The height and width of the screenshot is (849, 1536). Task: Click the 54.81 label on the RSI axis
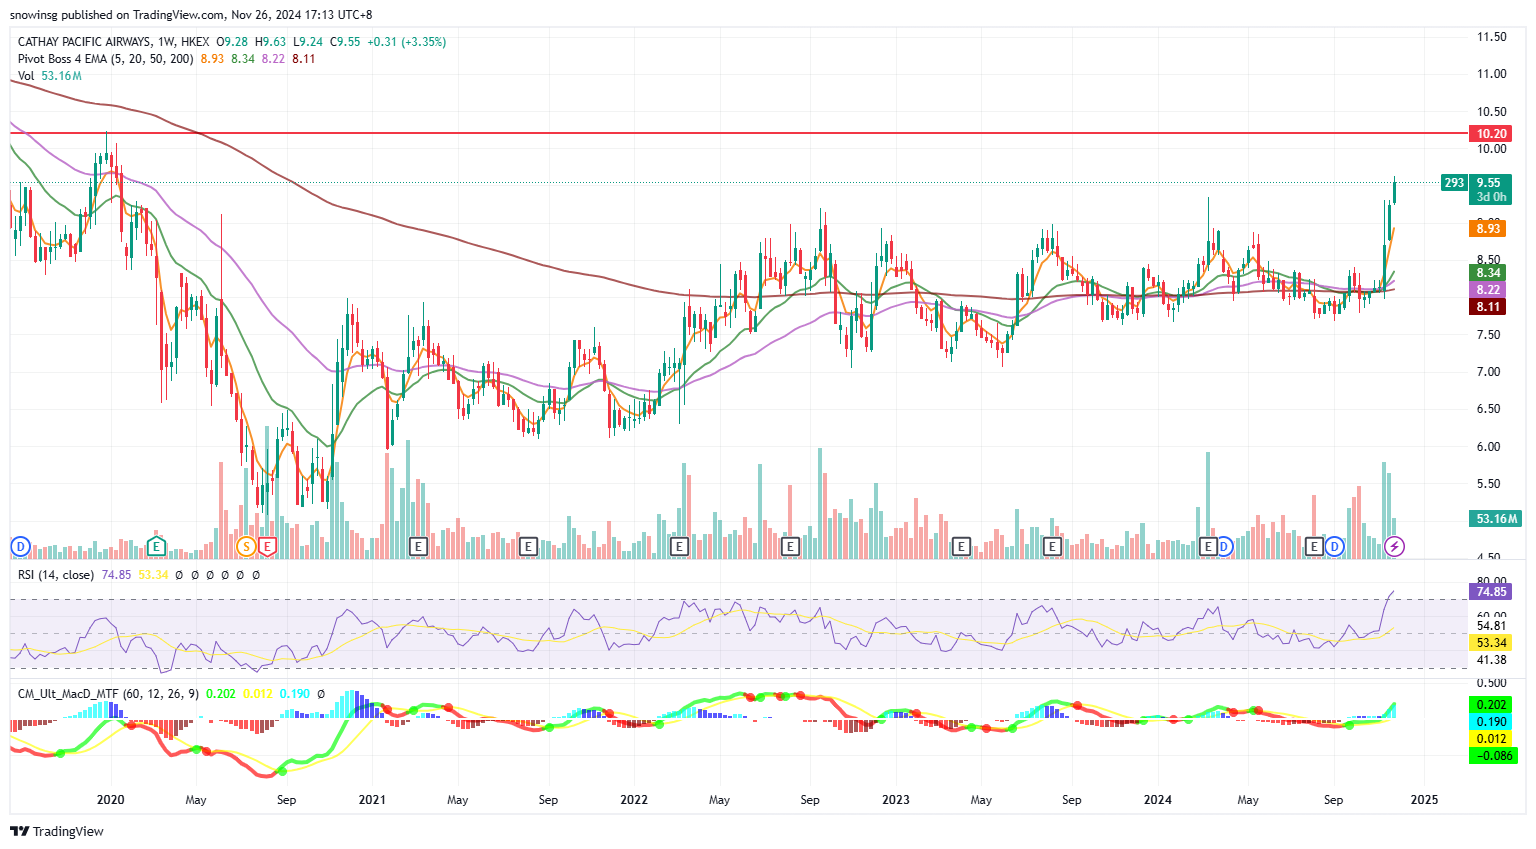[1491, 626]
